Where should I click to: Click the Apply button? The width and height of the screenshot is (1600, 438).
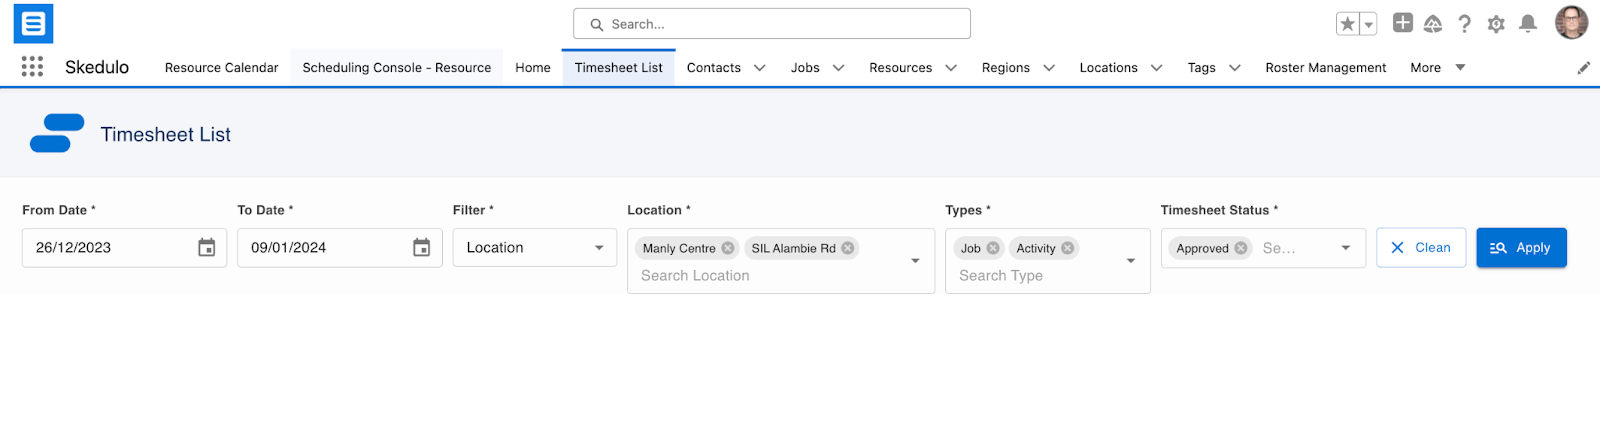tap(1521, 248)
